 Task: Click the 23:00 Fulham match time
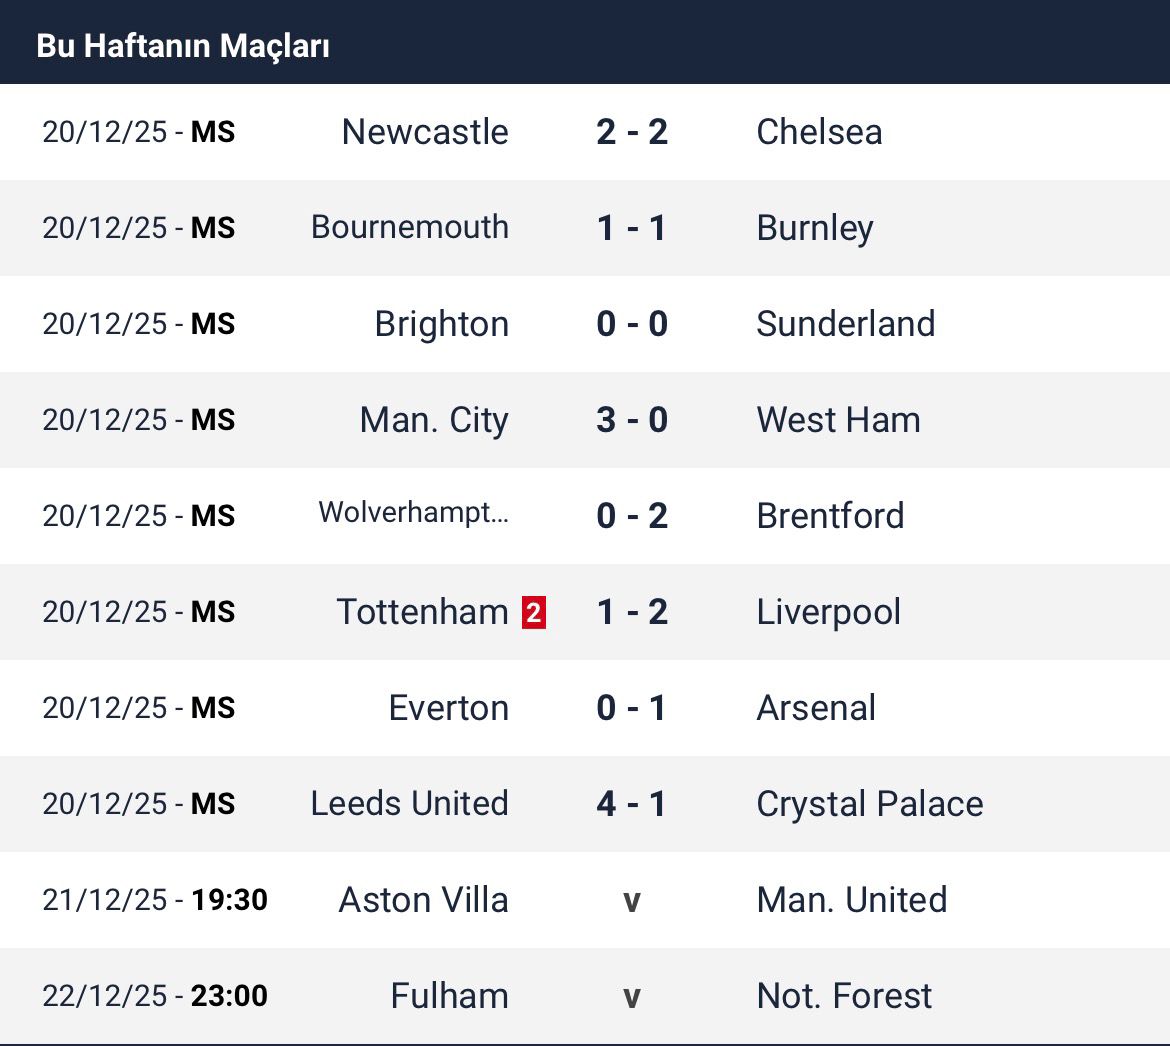tap(229, 996)
